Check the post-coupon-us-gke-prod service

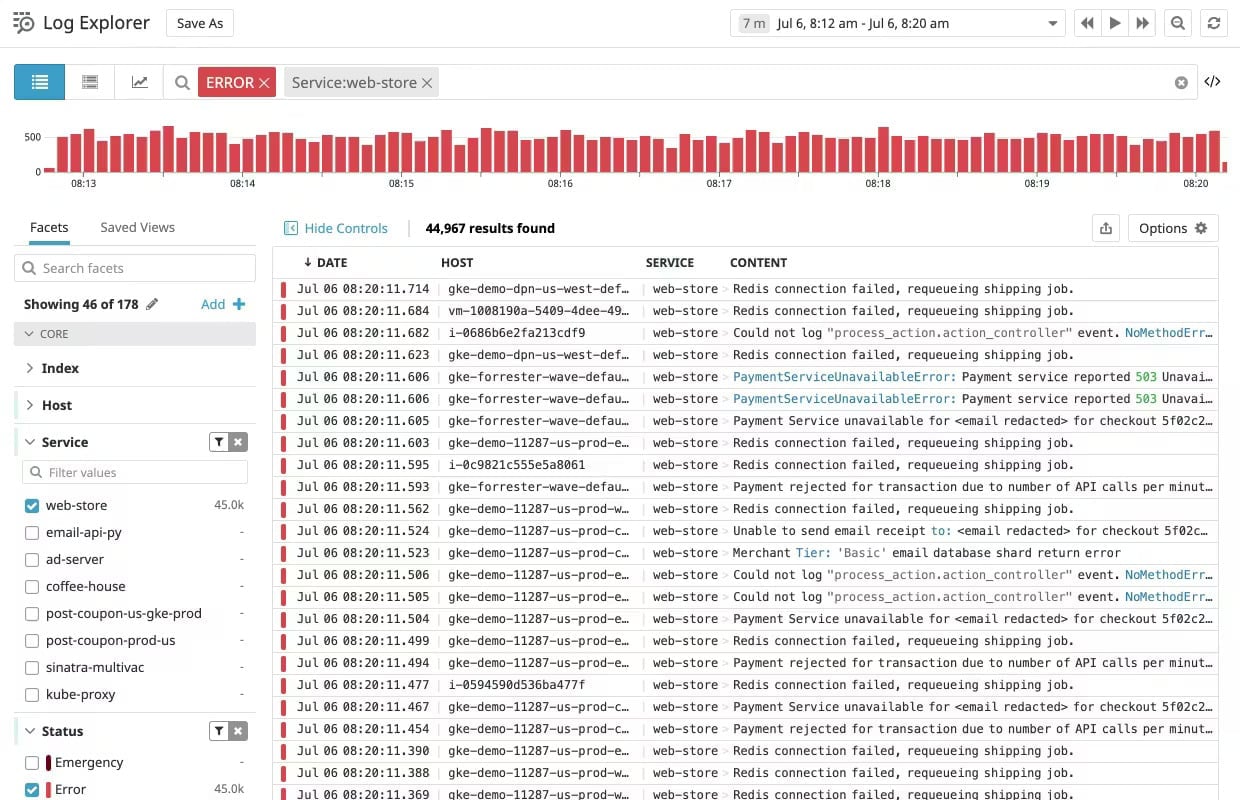click(32, 614)
